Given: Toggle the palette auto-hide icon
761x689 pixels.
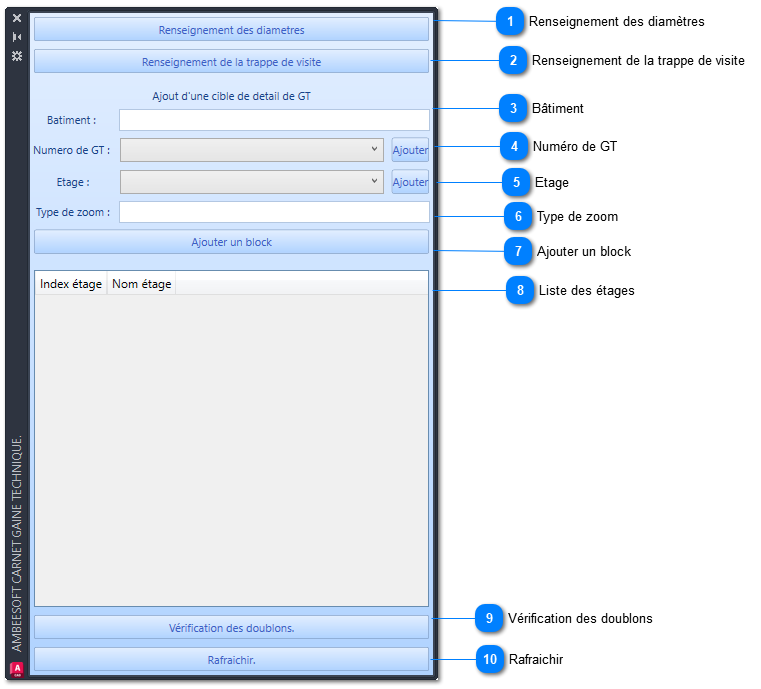Looking at the screenshot, I should (x=17, y=37).
